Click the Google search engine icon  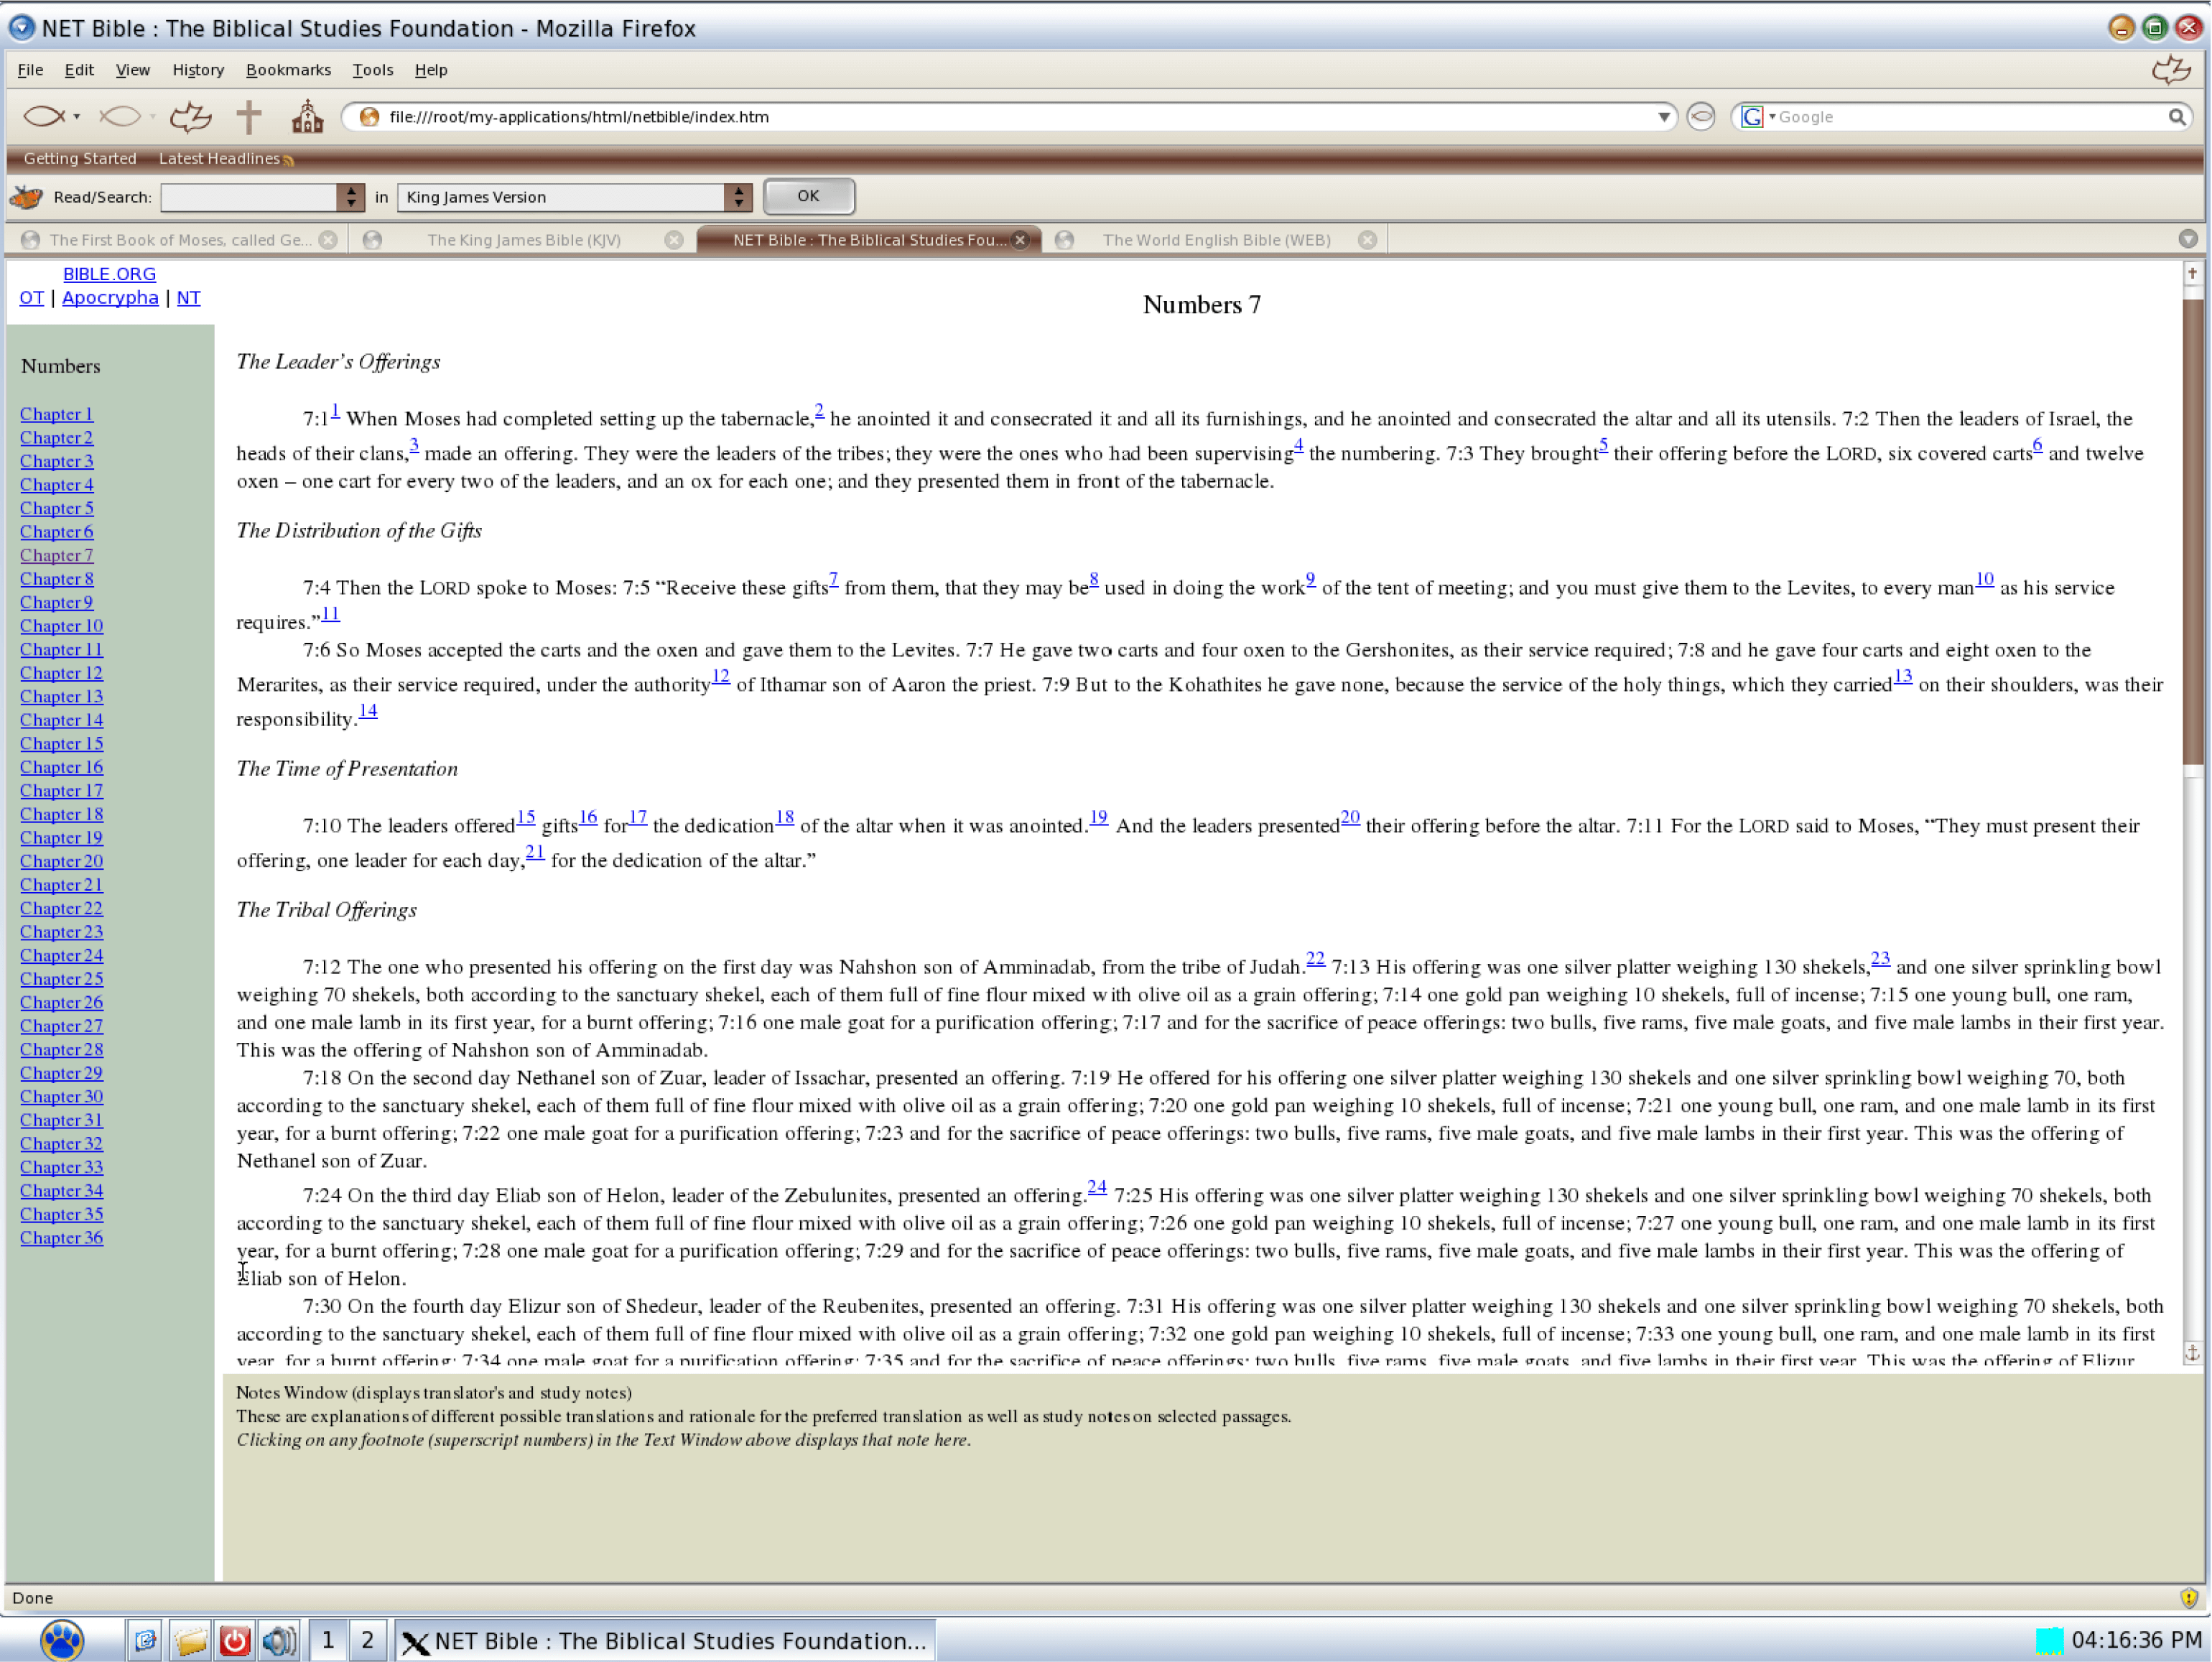pyautogui.click(x=1752, y=117)
